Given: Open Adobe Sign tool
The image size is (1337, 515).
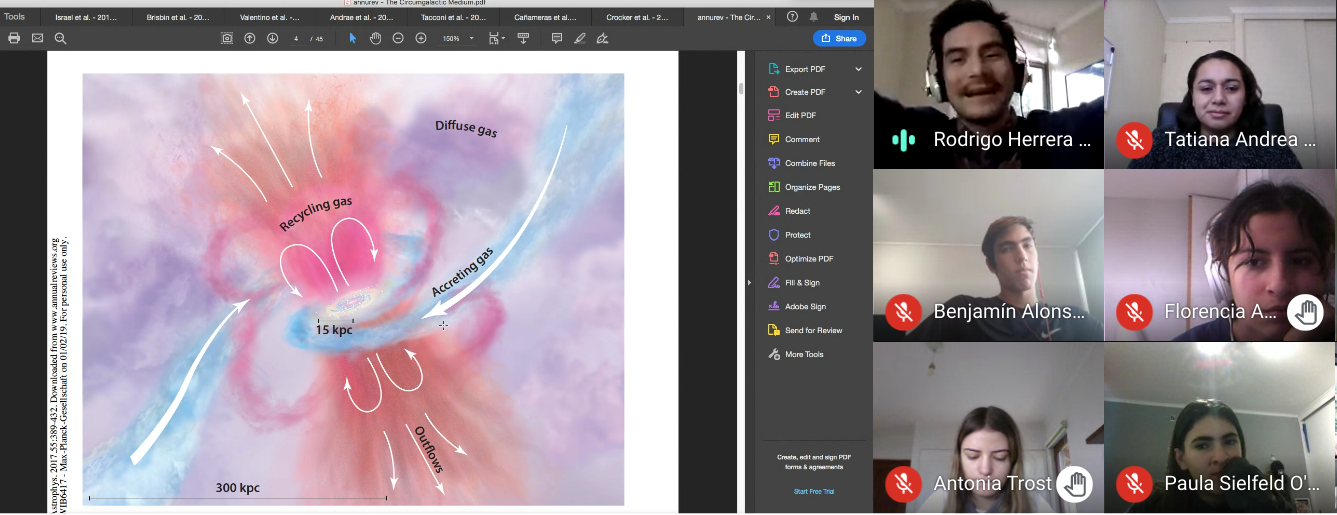Looking at the screenshot, I should pos(805,307).
